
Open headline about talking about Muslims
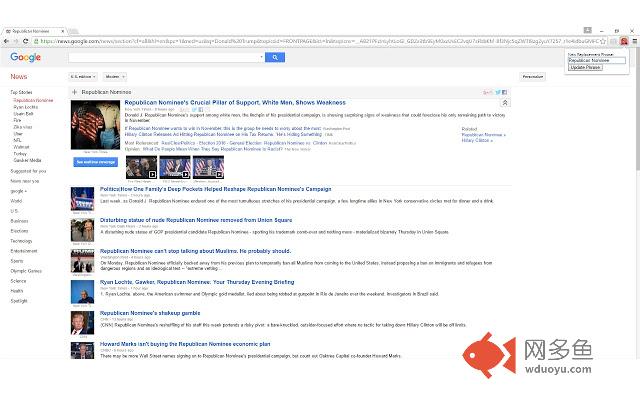pyautogui.click(x=196, y=251)
